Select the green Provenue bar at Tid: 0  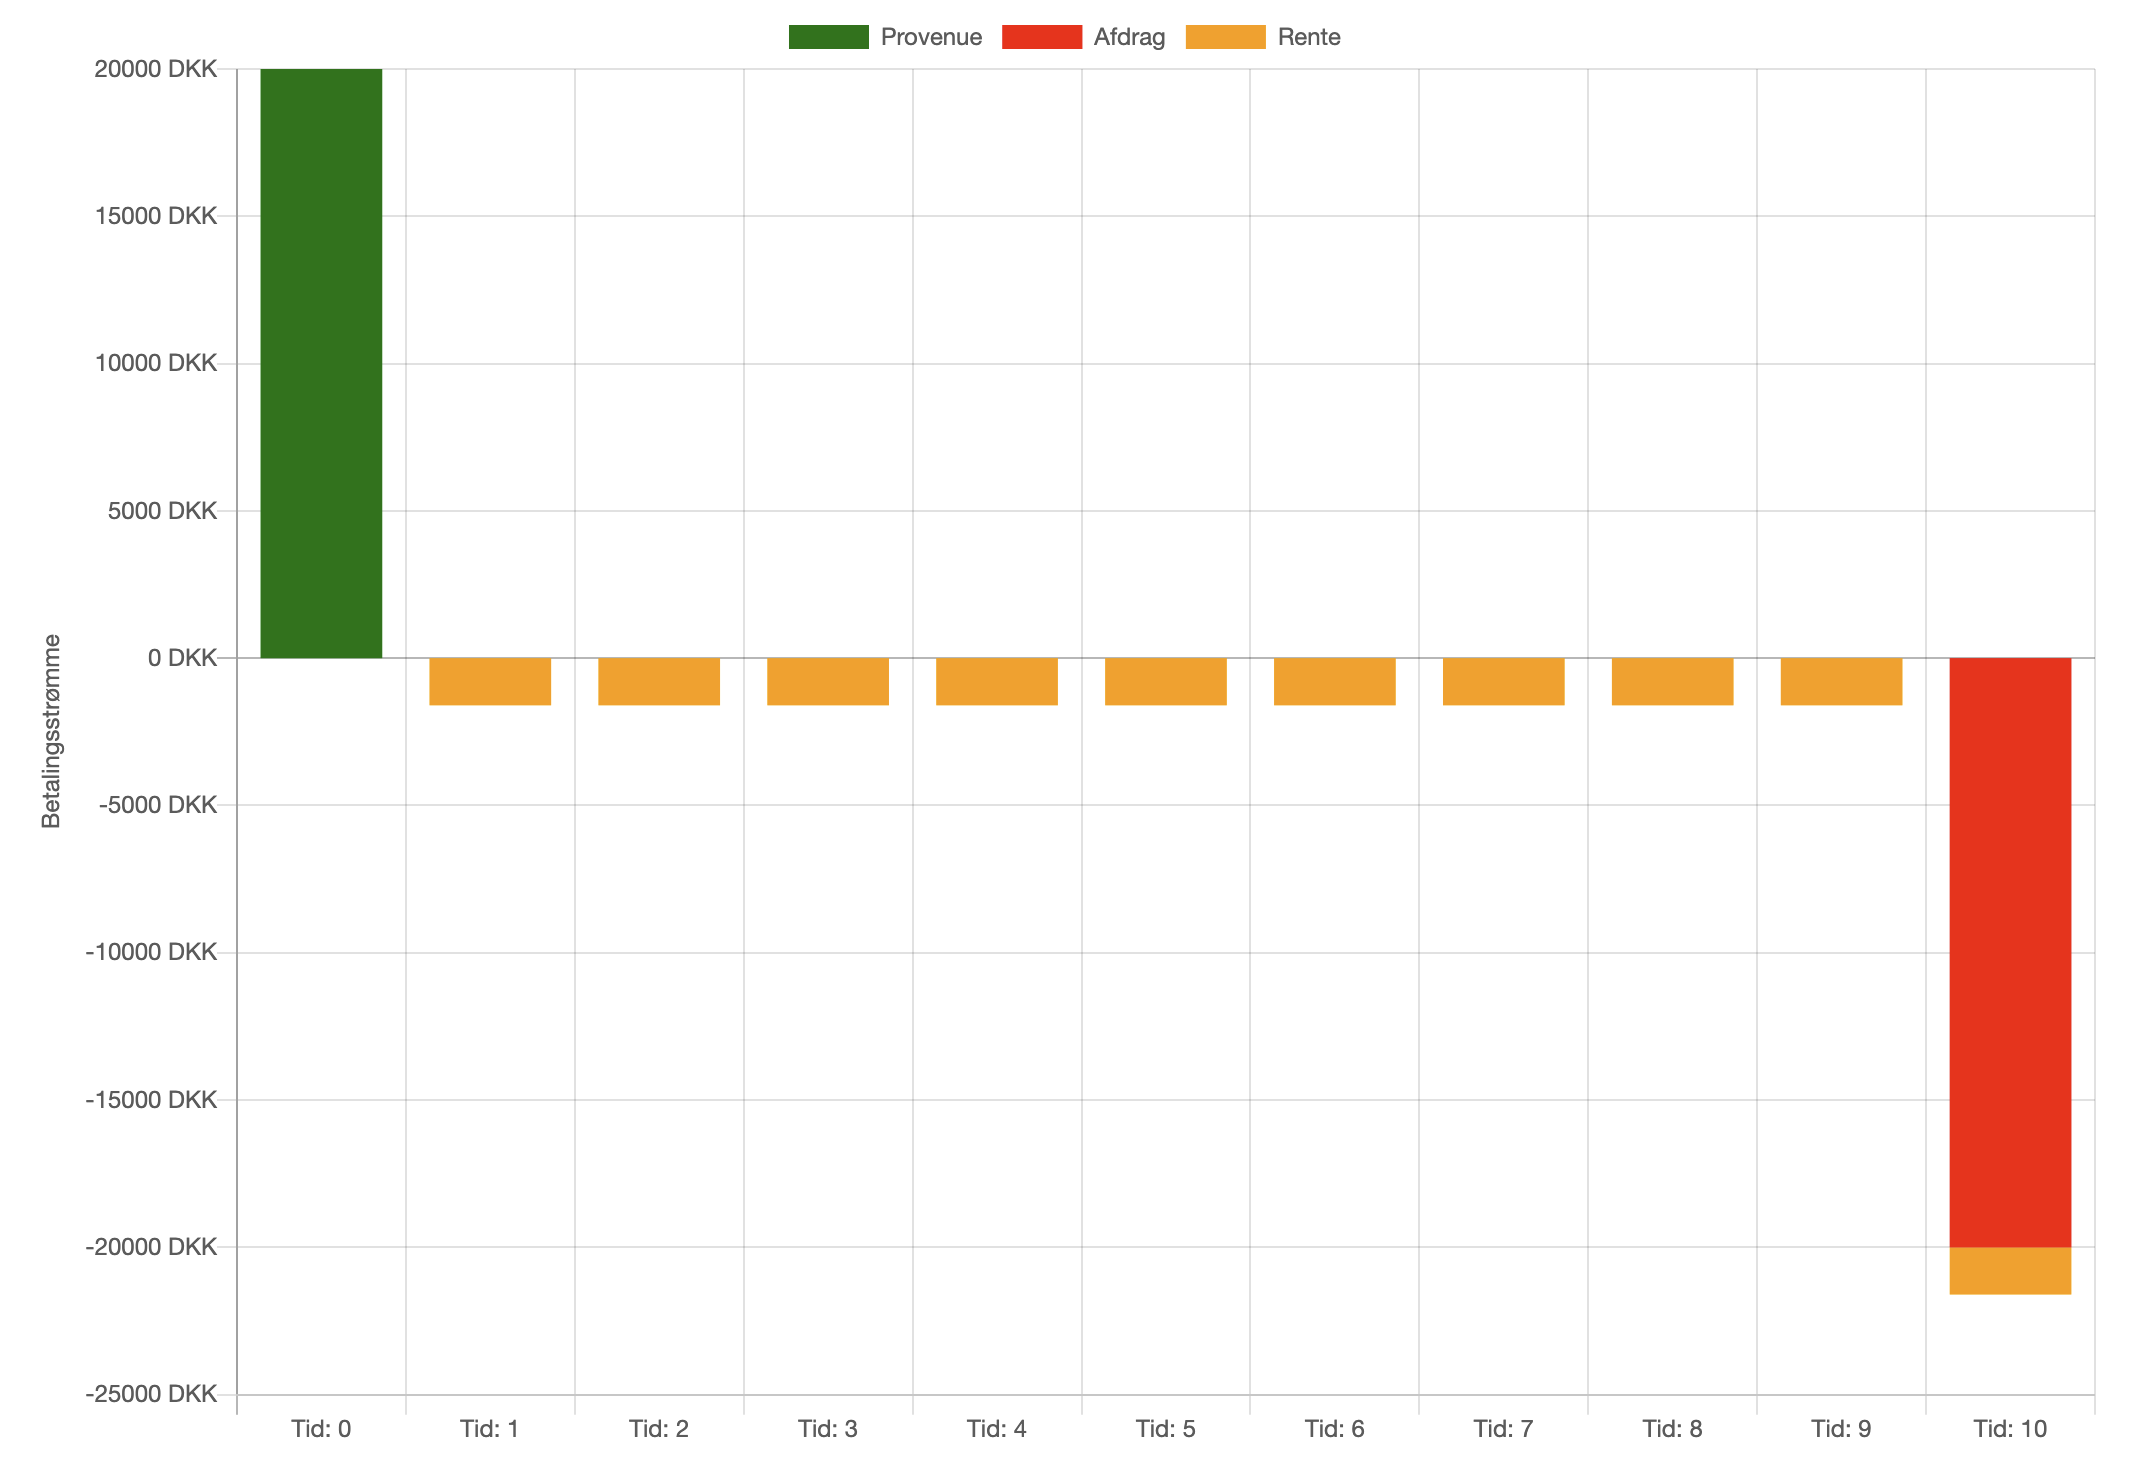click(321, 363)
